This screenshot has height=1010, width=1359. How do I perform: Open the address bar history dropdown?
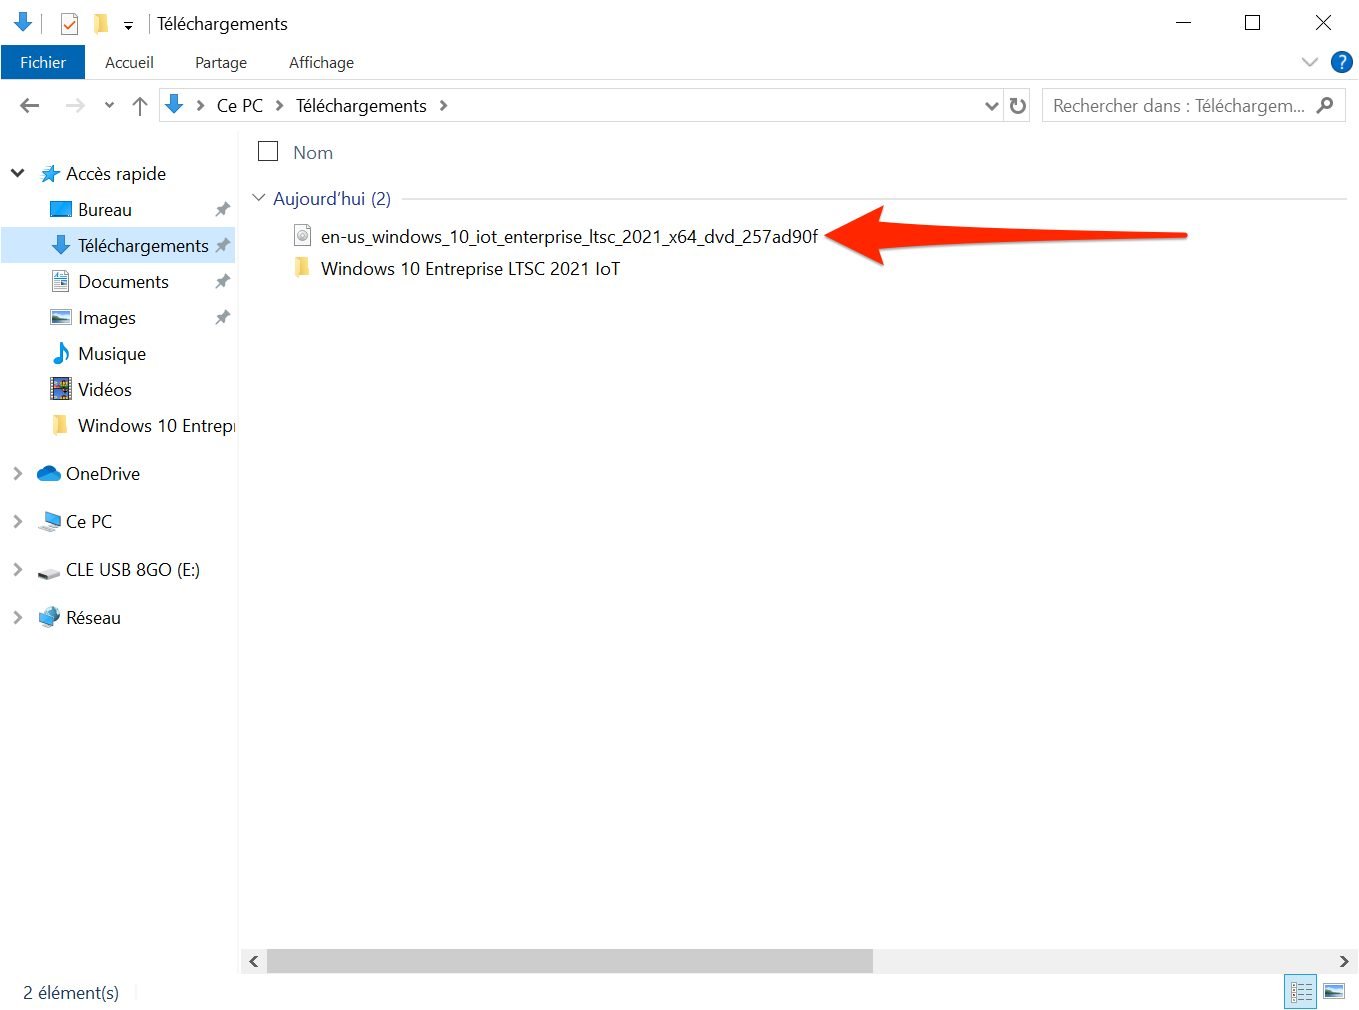[991, 106]
